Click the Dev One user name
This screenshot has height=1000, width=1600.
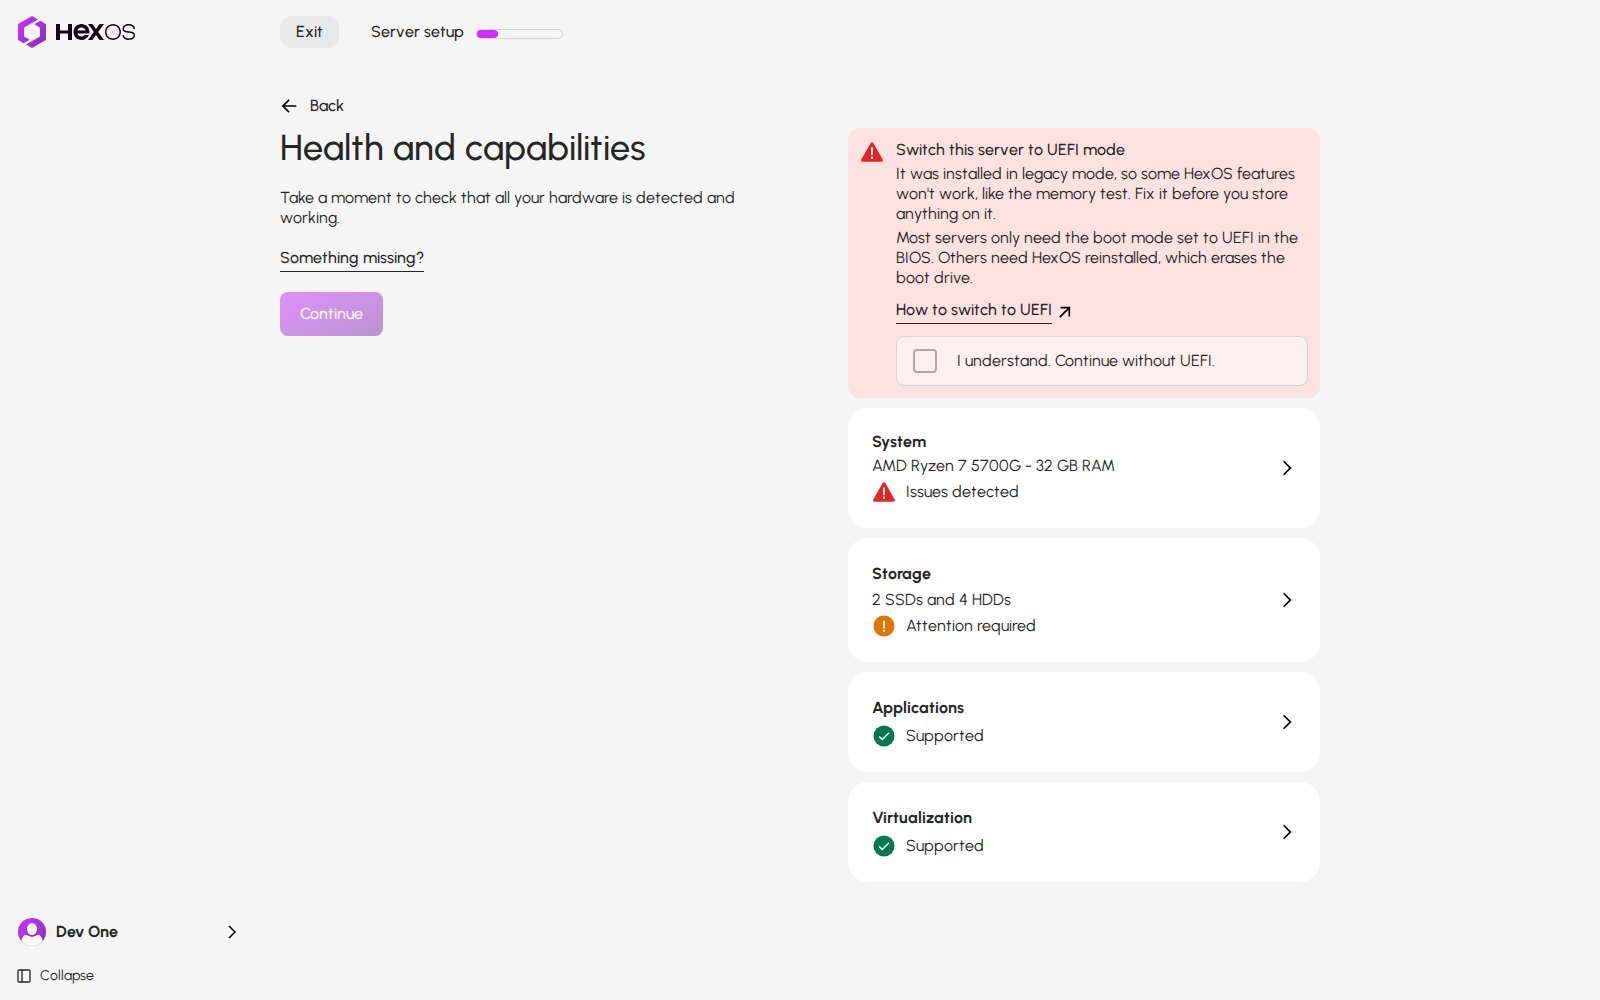click(87, 932)
